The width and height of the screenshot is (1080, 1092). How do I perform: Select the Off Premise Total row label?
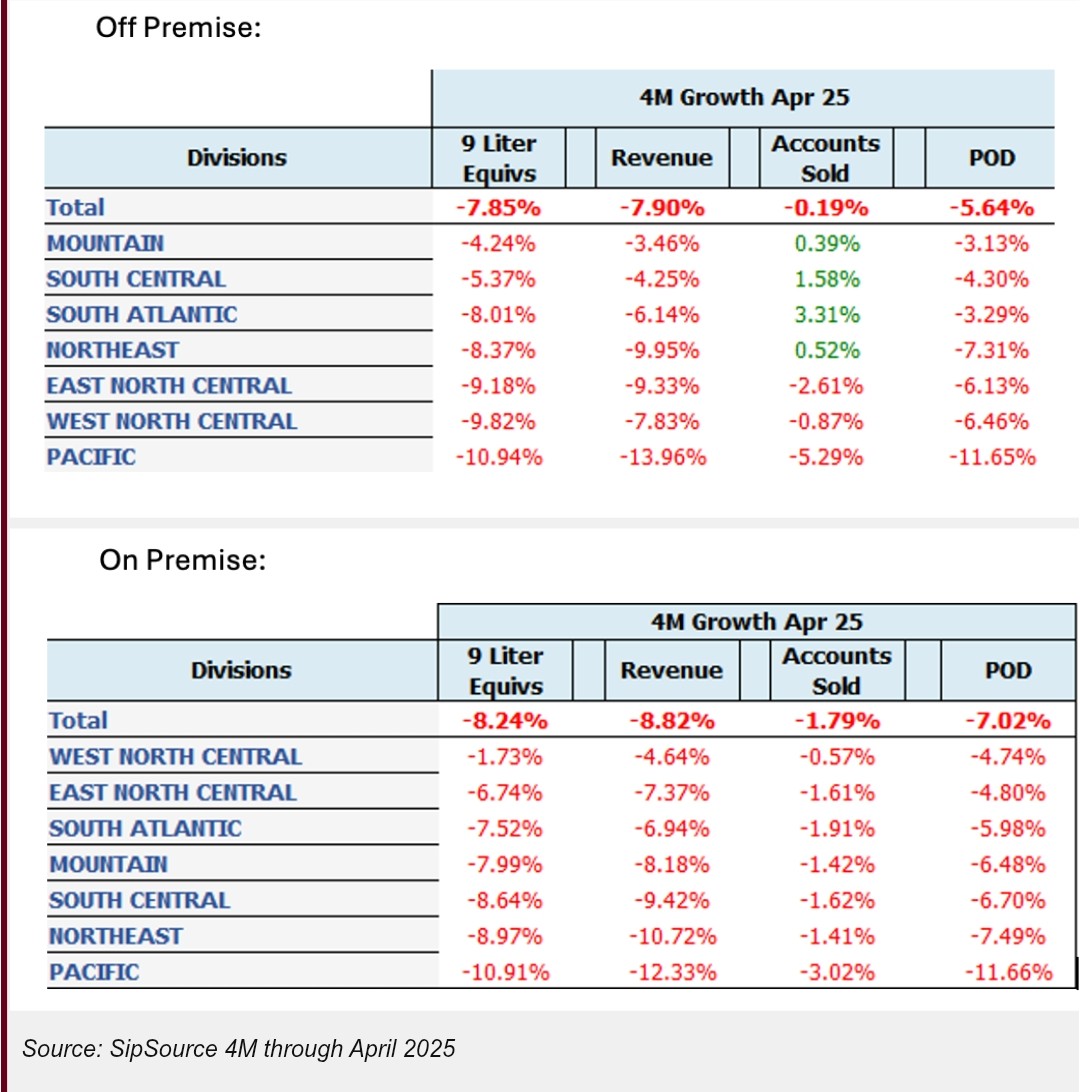75,208
